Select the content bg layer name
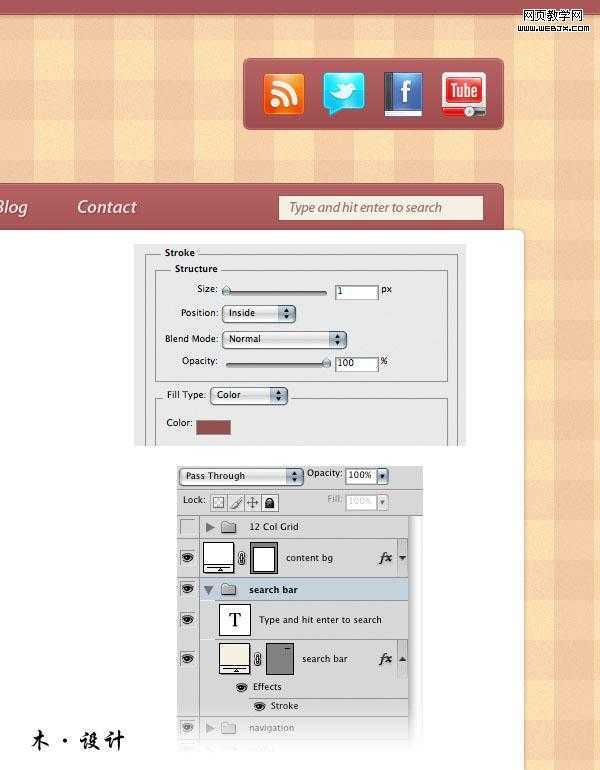 309,558
